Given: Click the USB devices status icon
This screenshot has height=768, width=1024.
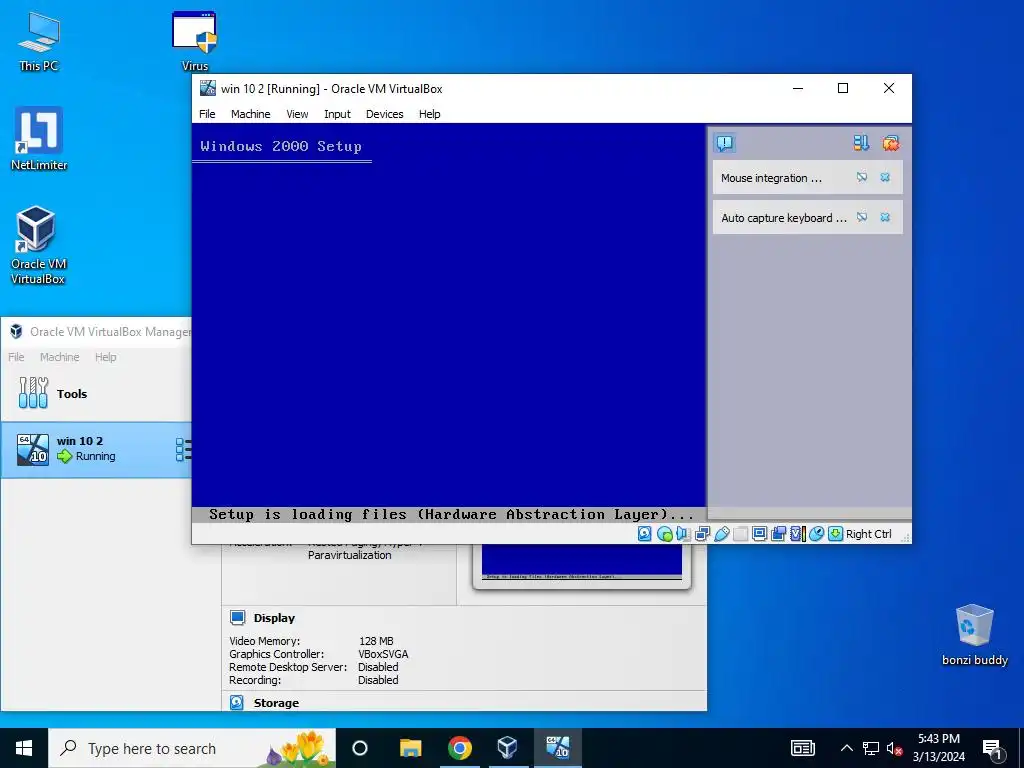Looking at the screenshot, I should click(721, 534).
